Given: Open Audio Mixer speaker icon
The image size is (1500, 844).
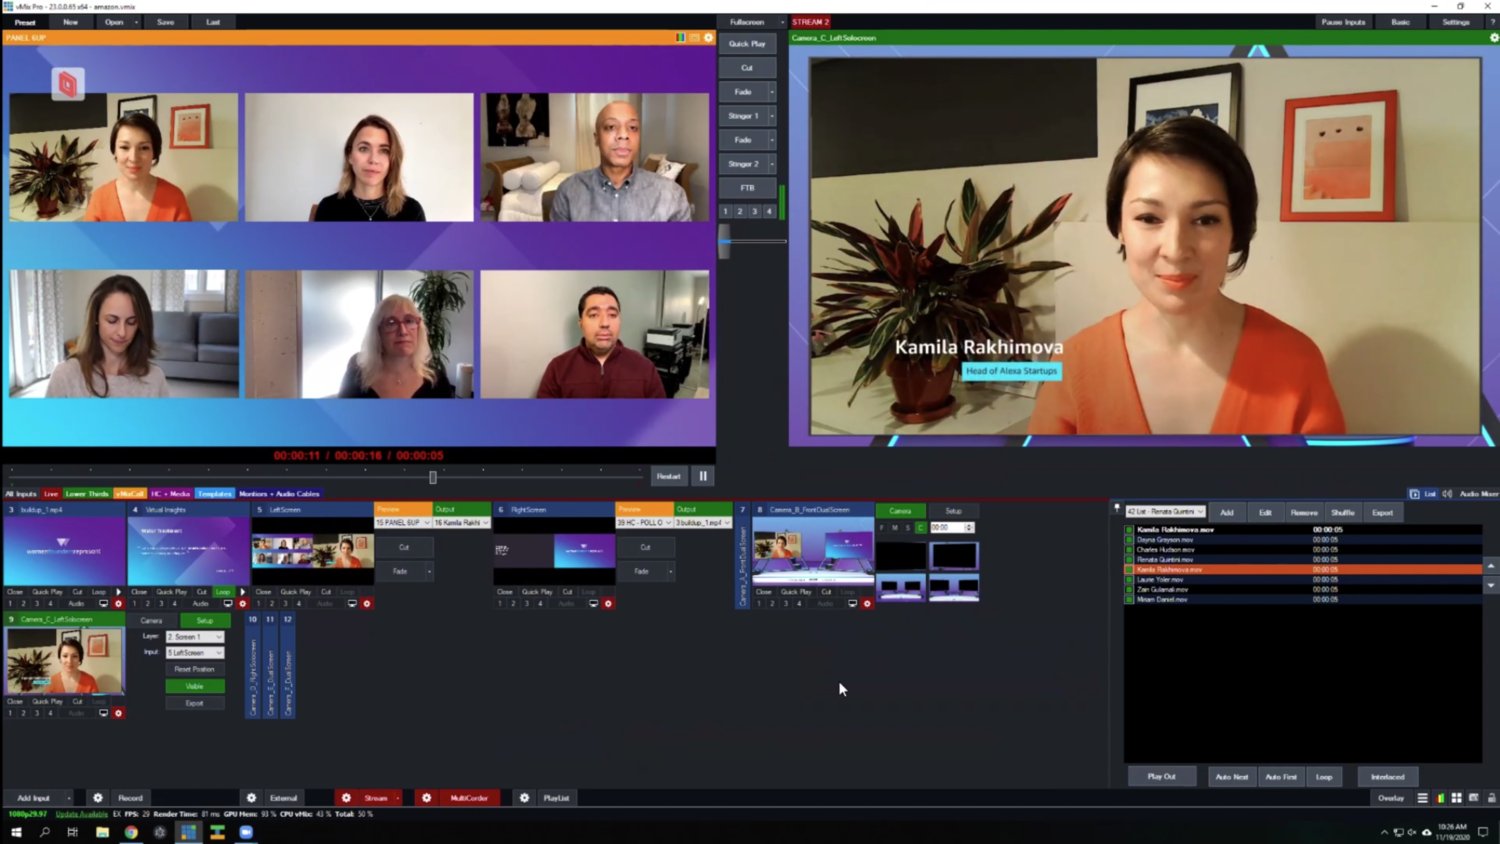Looking at the screenshot, I should pyautogui.click(x=1447, y=494).
